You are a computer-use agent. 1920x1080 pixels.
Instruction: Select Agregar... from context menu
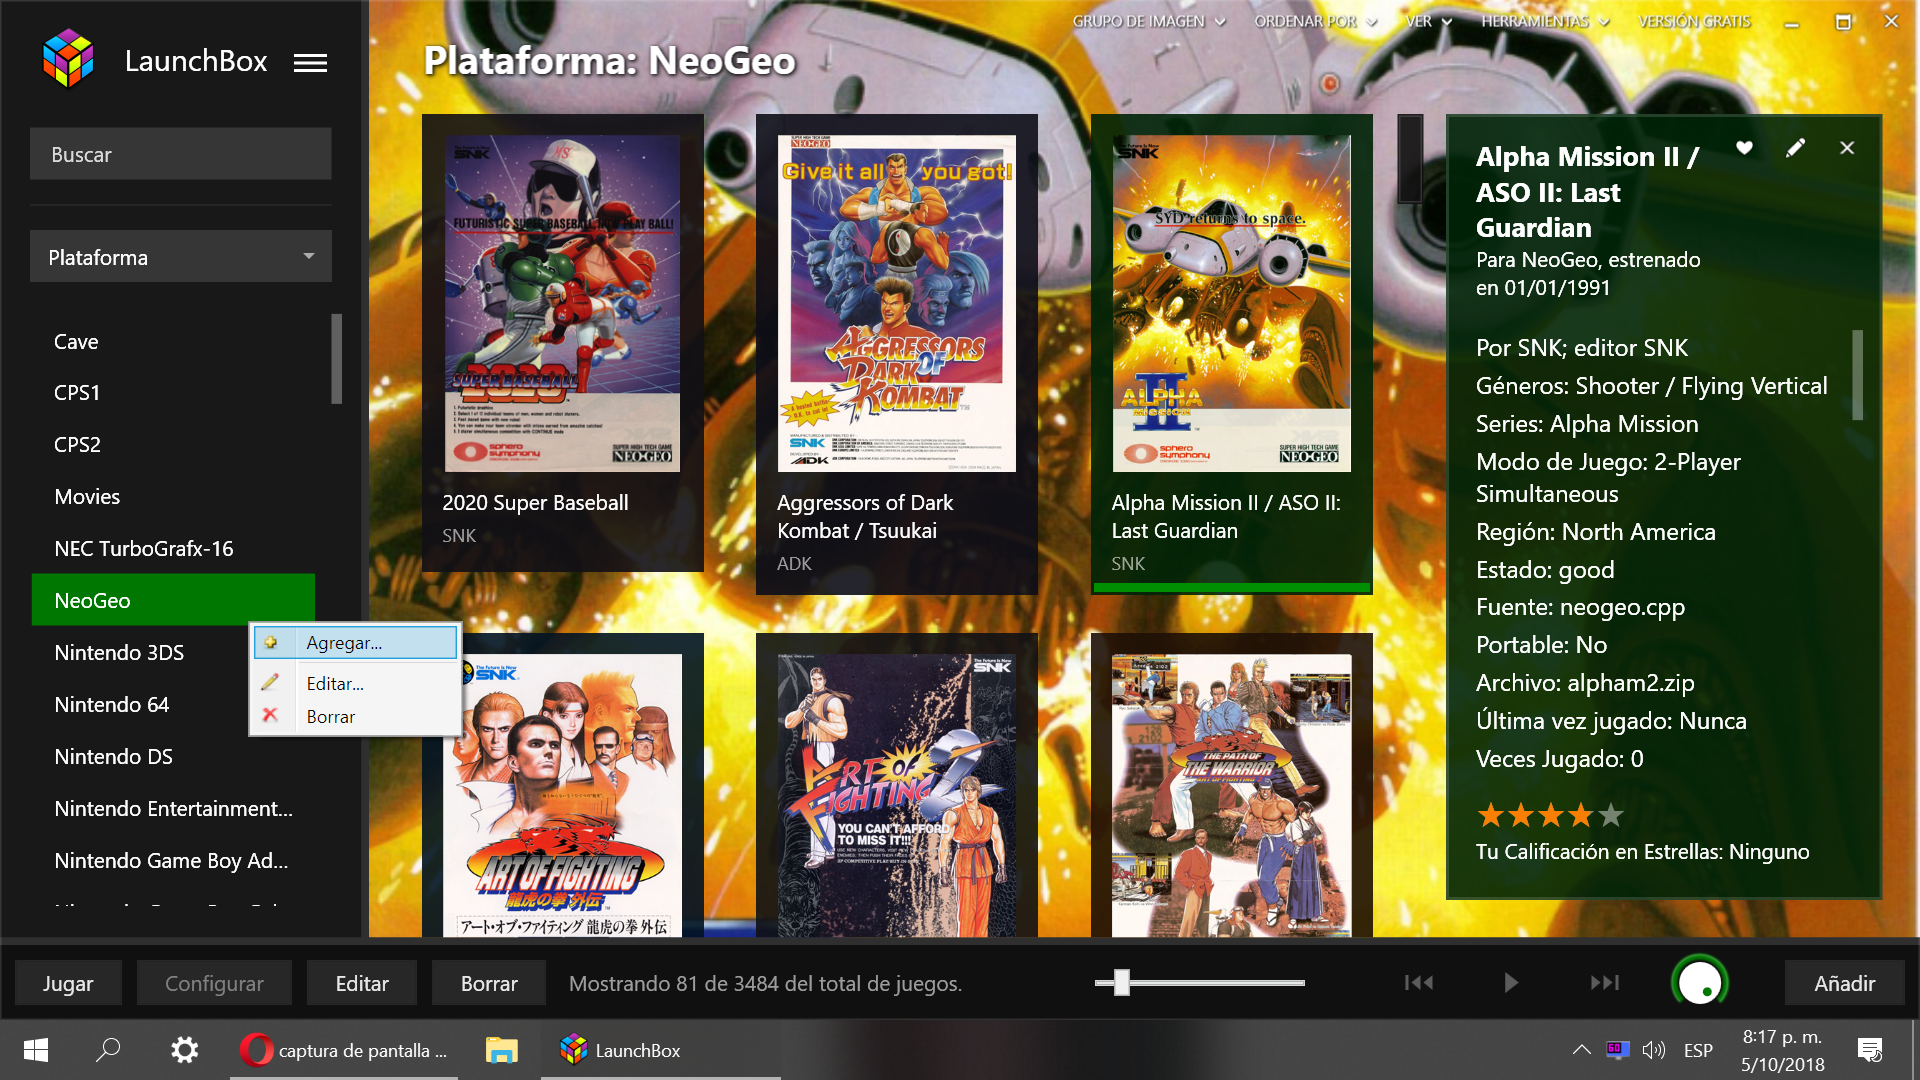pyautogui.click(x=356, y=643)
